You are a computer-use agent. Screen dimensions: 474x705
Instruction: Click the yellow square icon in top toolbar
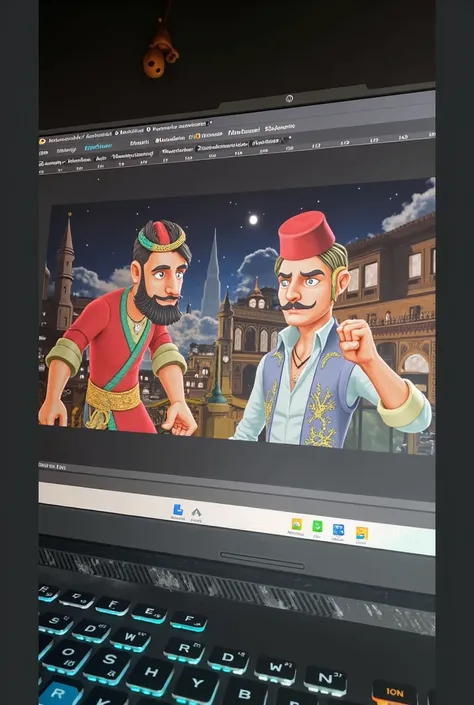point(197,135)
